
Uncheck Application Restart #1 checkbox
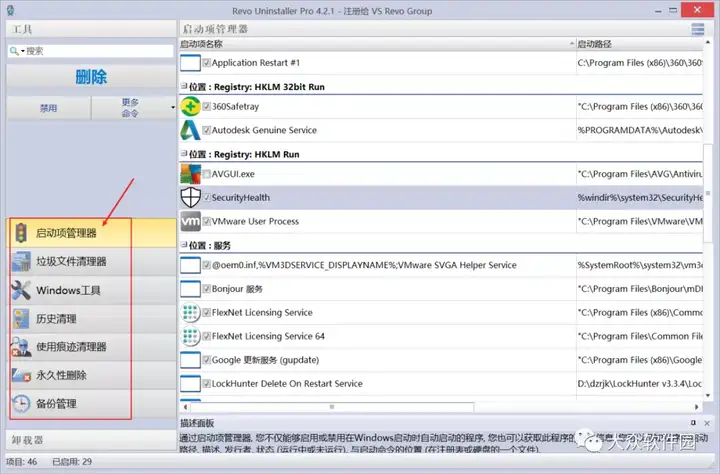207,62
